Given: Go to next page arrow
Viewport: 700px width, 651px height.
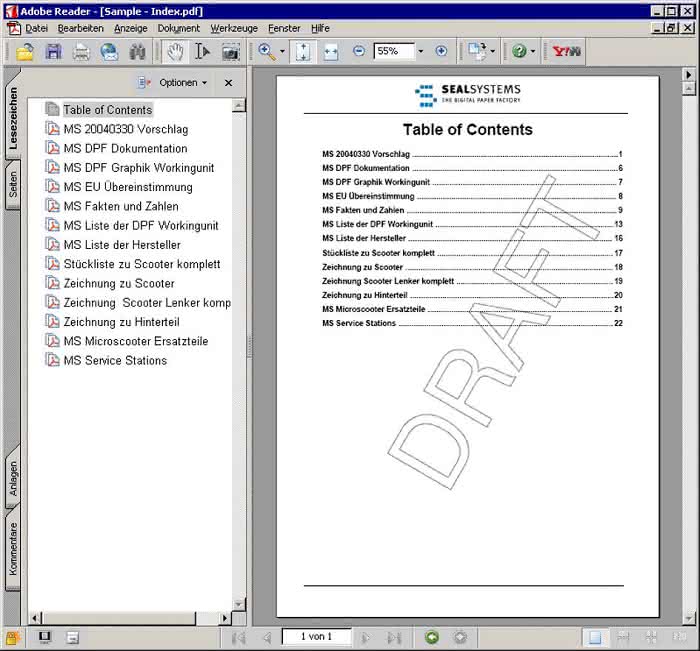Looking at the screenshot, I should click(365, 638).
